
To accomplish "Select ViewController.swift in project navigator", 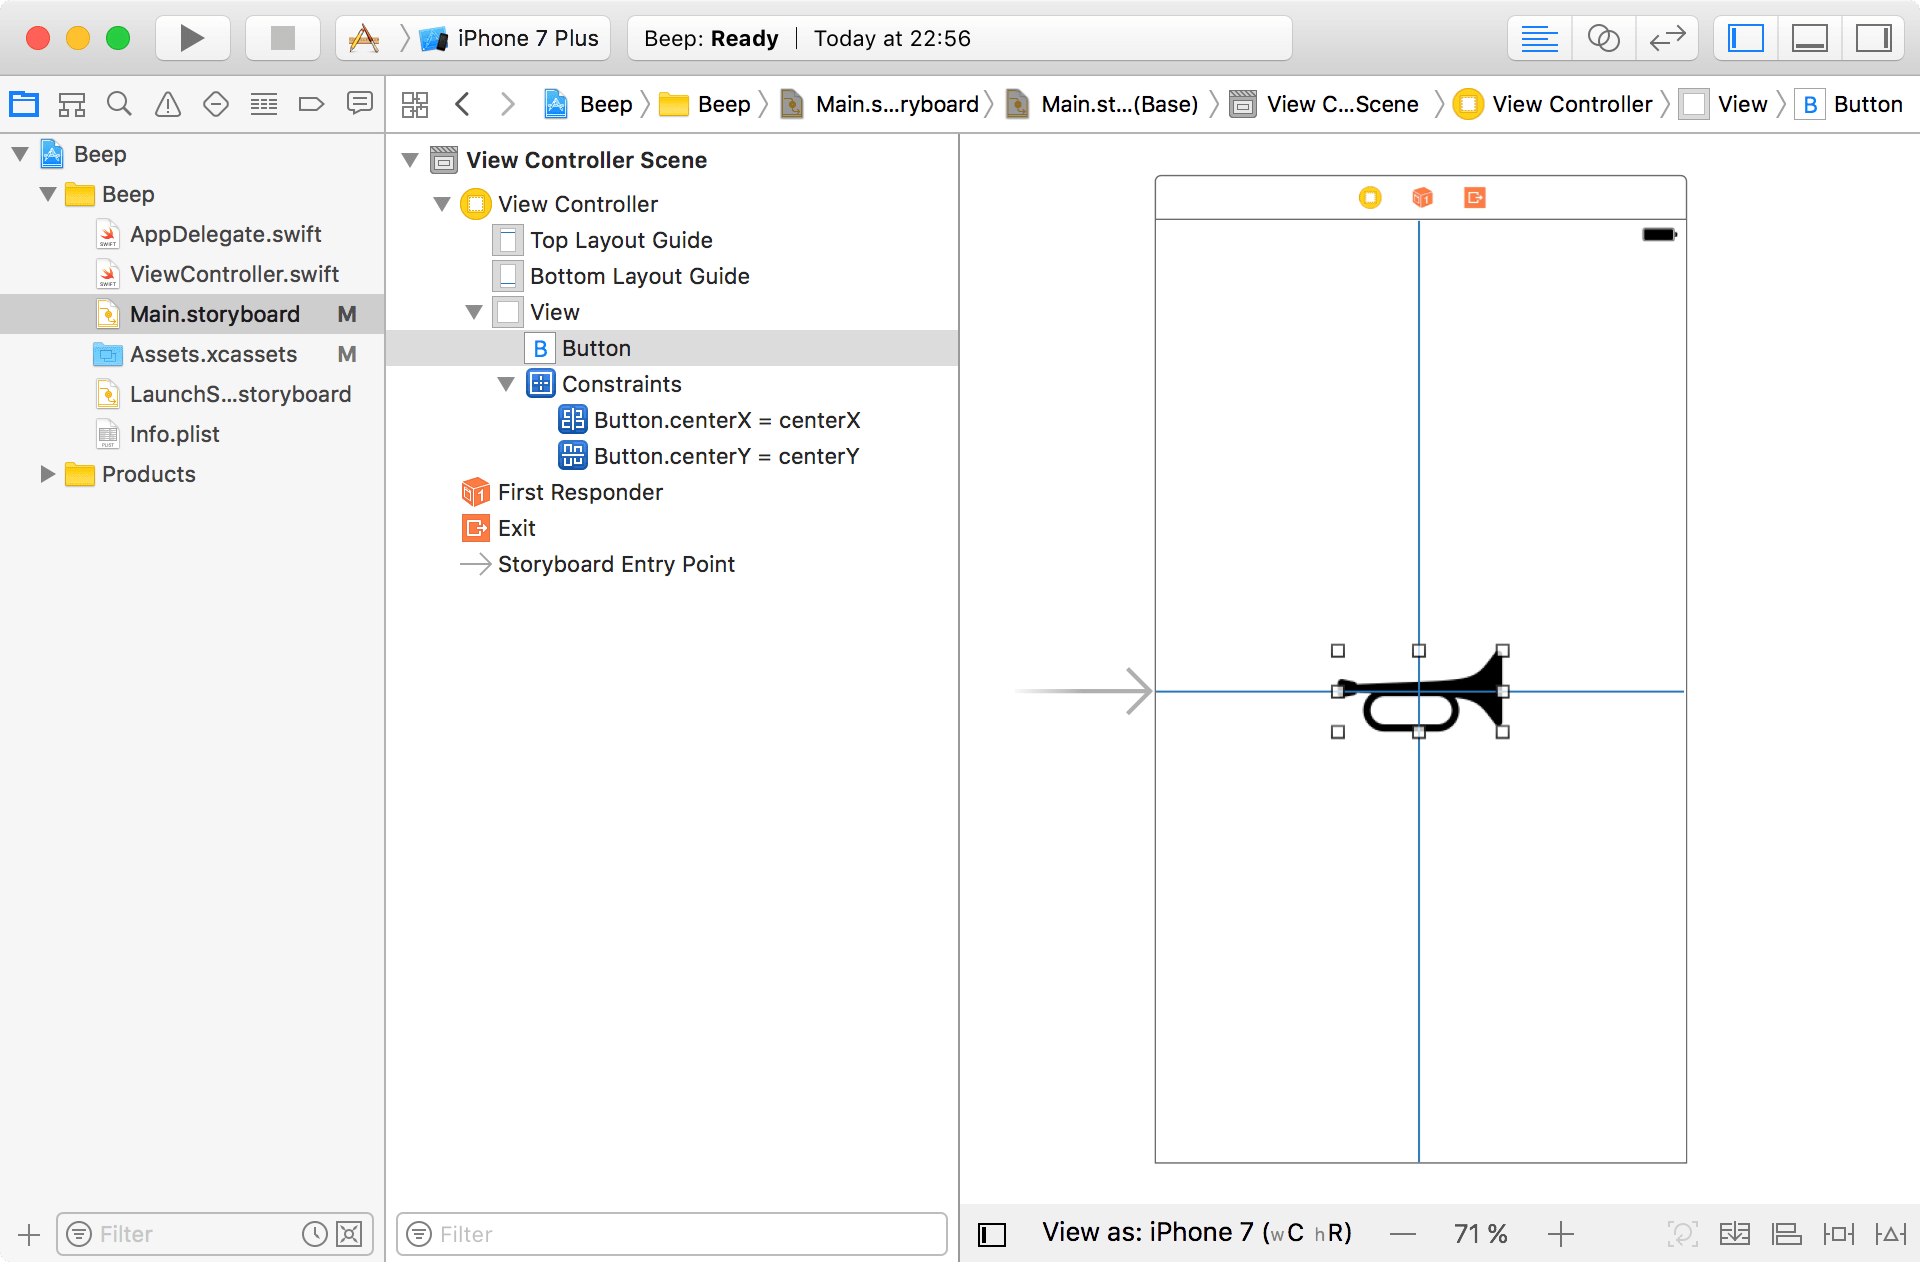I will [x=234, y=274].
